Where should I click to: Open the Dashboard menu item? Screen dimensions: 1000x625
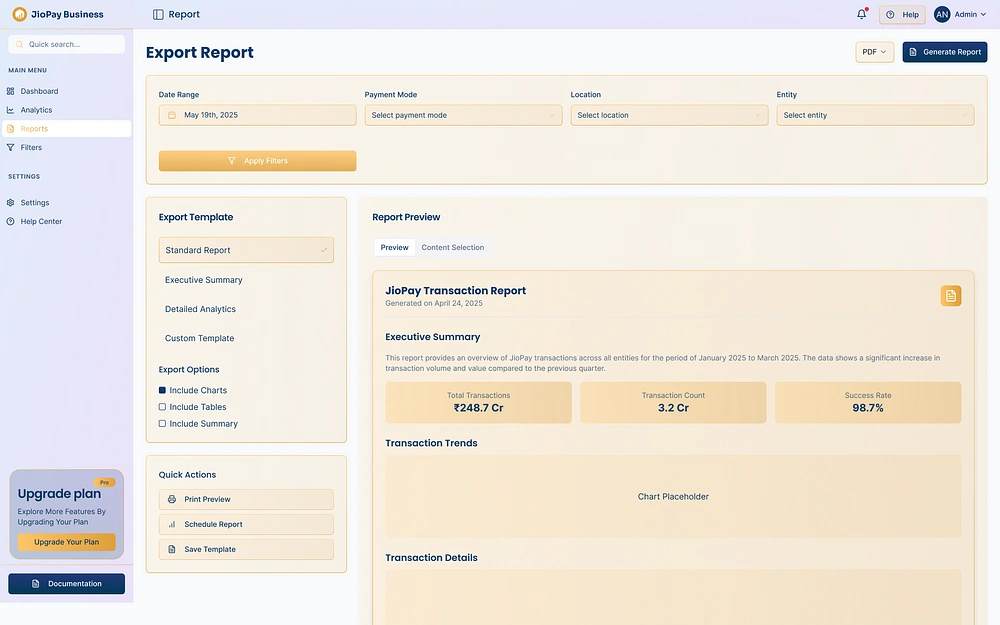(66, 91)
